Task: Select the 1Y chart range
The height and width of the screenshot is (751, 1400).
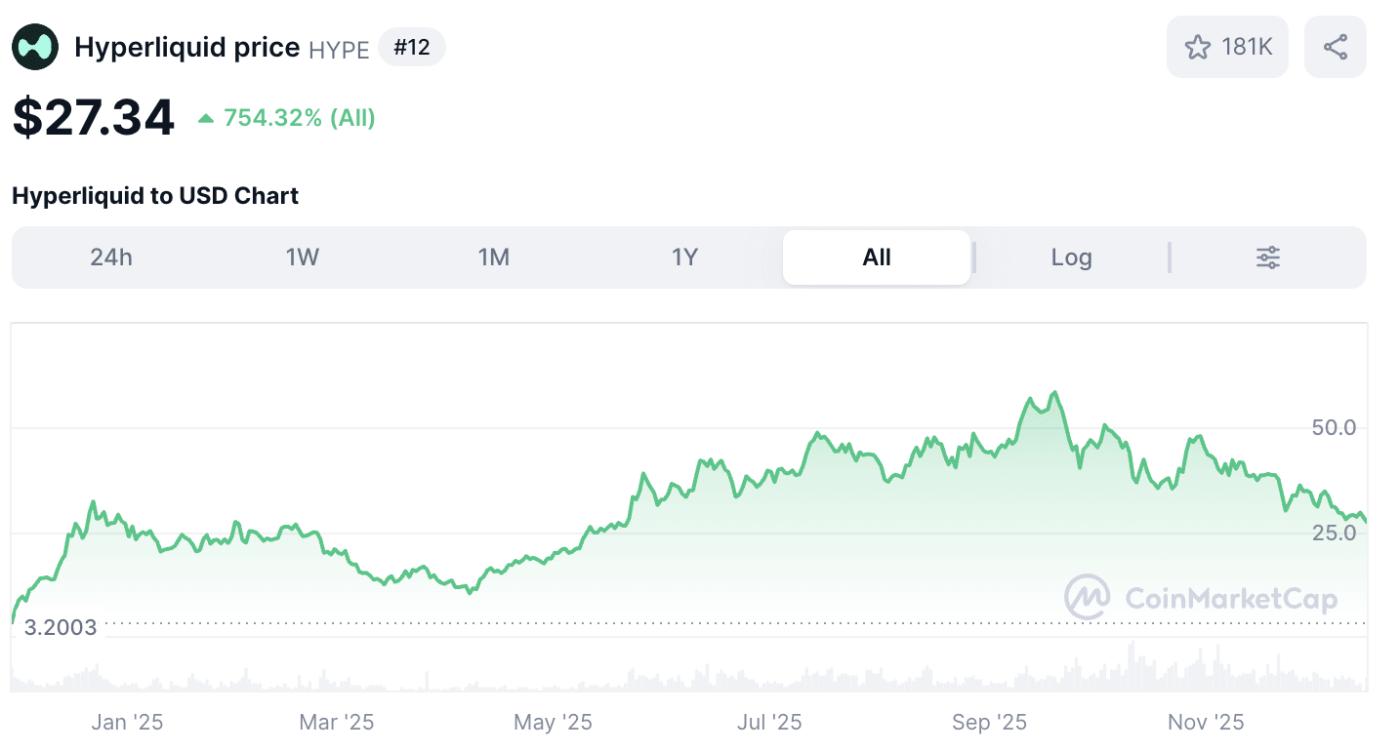Action: 684,258
